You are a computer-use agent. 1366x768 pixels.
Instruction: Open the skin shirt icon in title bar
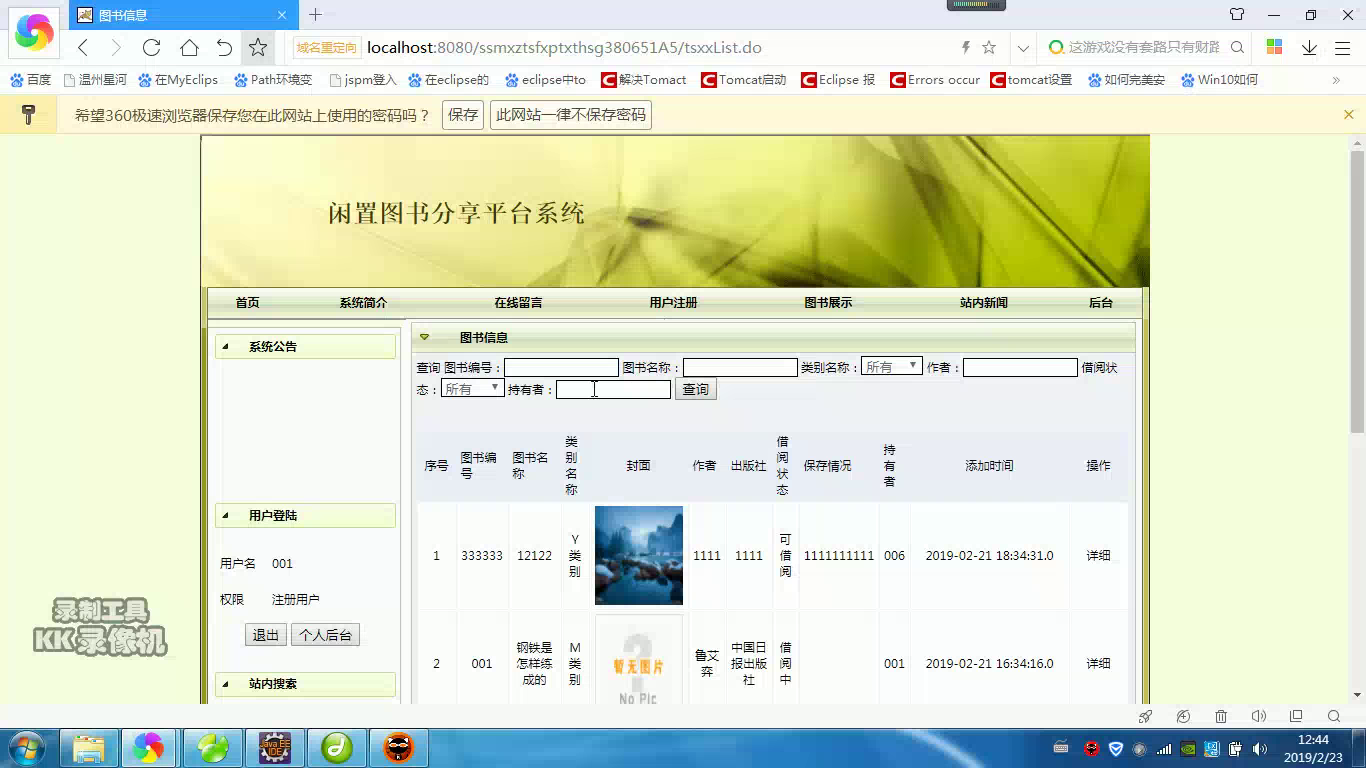pyautogui.click(x=1237, y=15)
